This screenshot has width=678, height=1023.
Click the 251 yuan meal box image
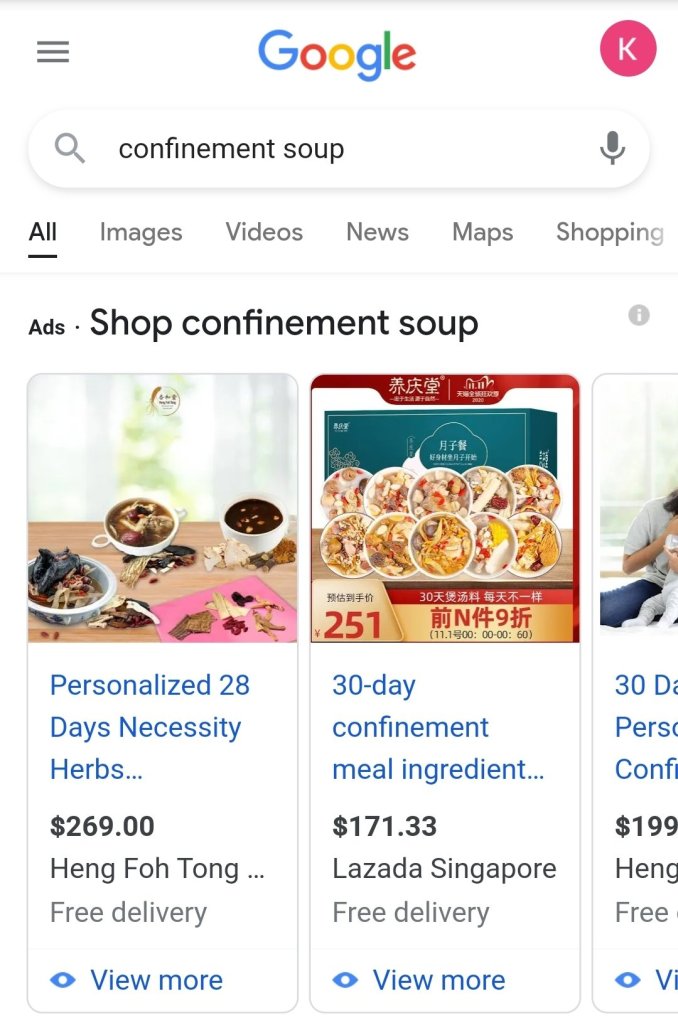[445, 509]
